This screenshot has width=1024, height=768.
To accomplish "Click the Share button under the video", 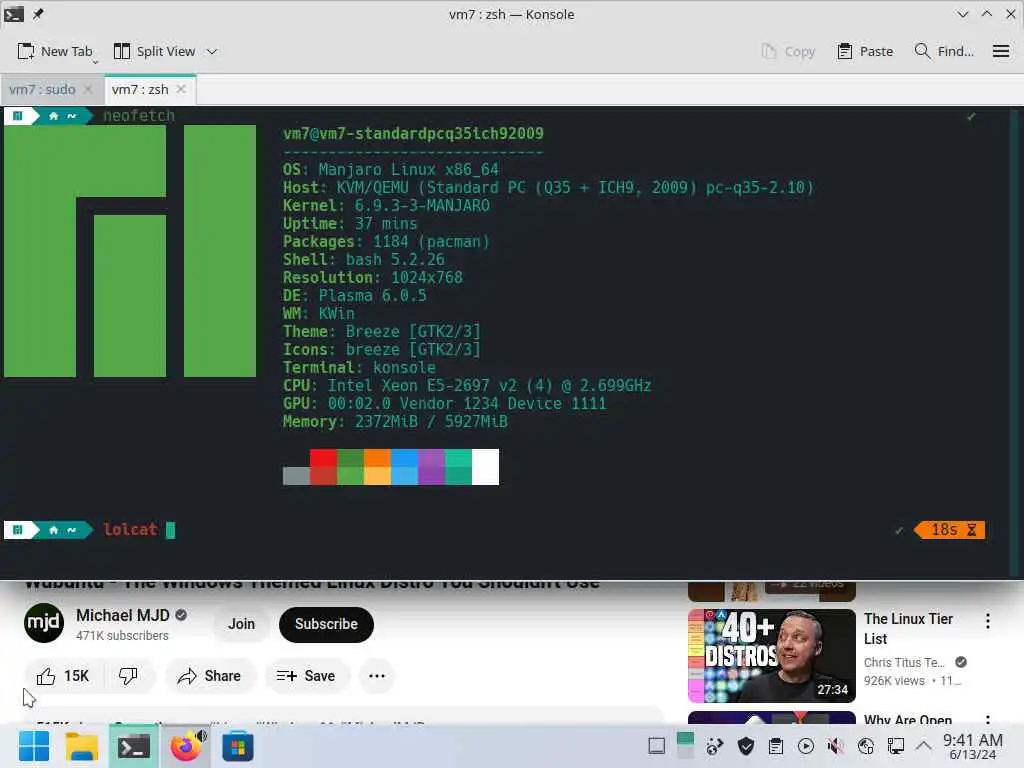I will 210,676.
